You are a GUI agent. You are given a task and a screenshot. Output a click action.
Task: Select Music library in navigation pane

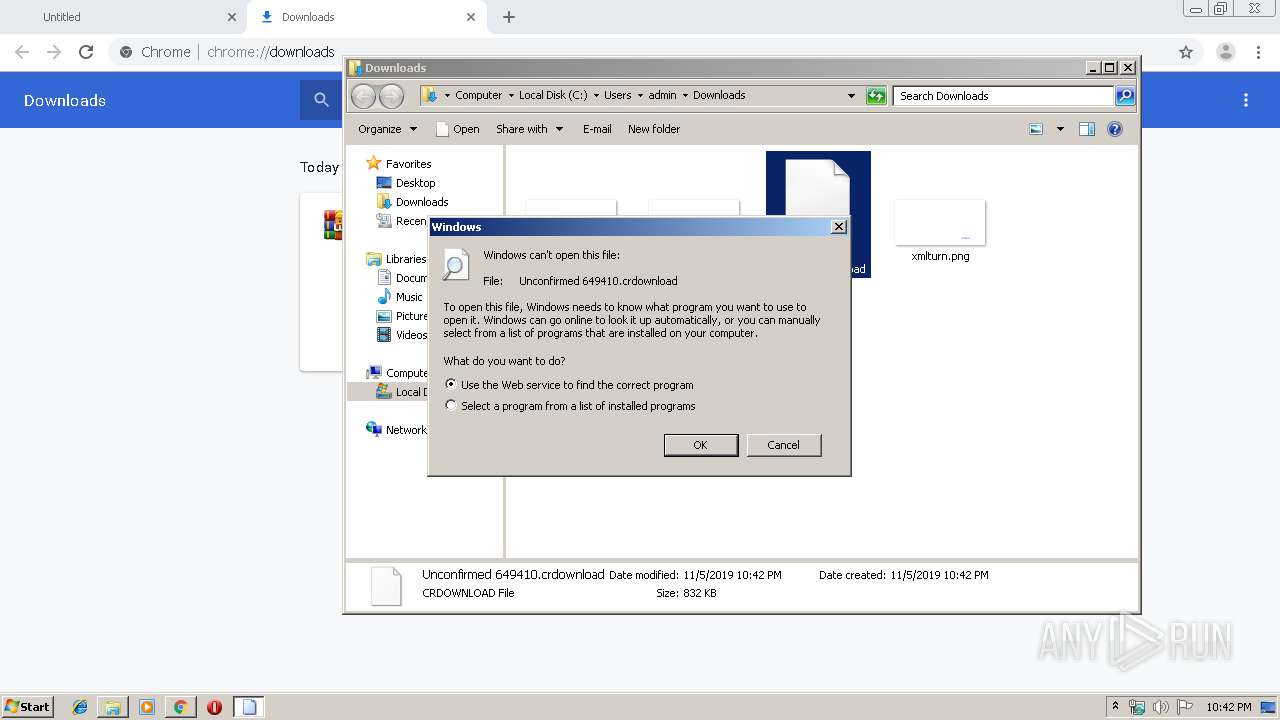[408, 297]
